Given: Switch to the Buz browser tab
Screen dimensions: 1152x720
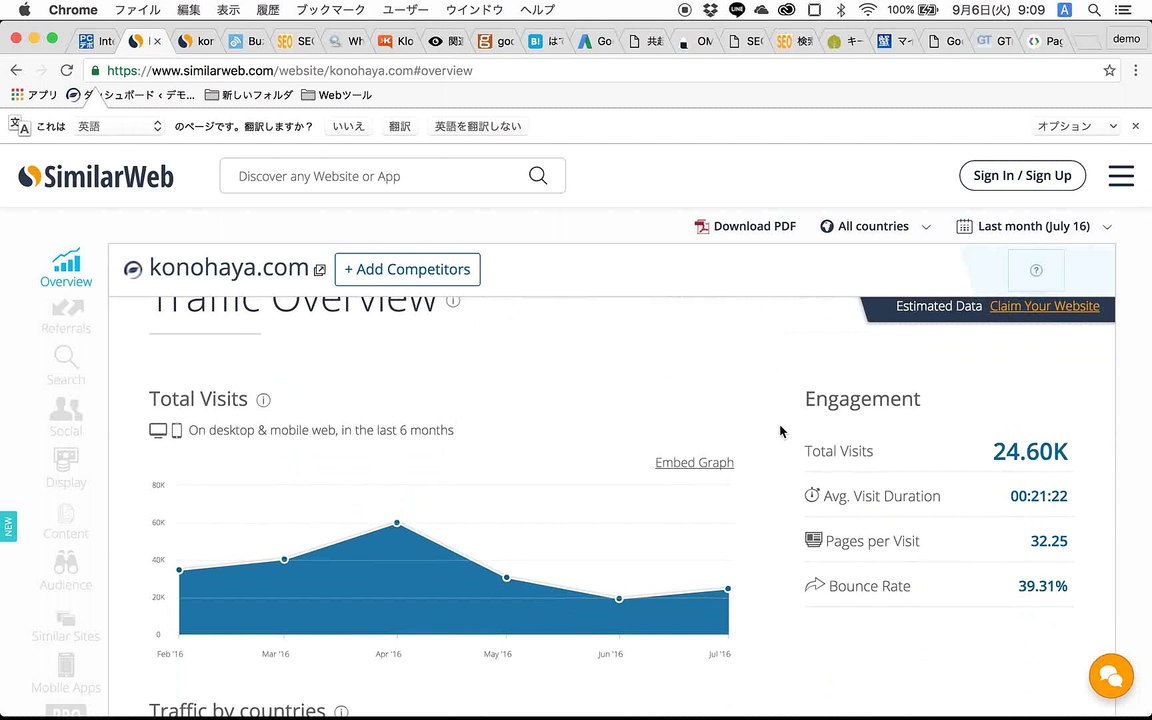Looking at the screenshot, I should point(246,41).
